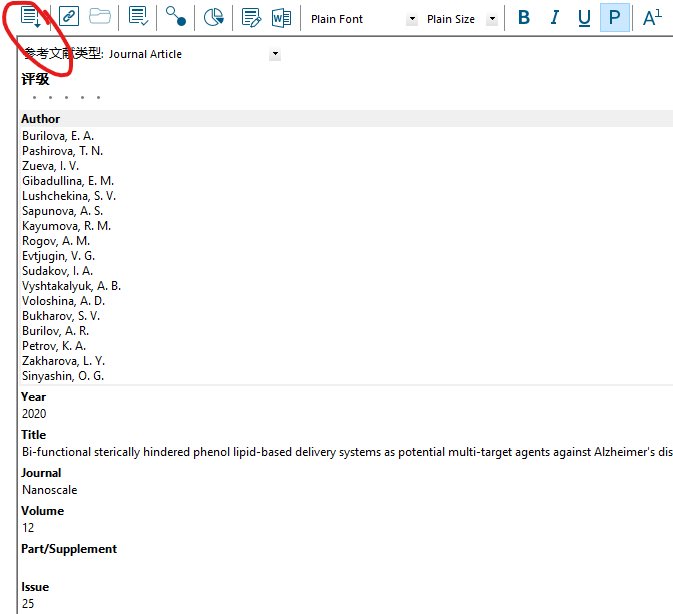Click the Year field label

pos(33,397)
